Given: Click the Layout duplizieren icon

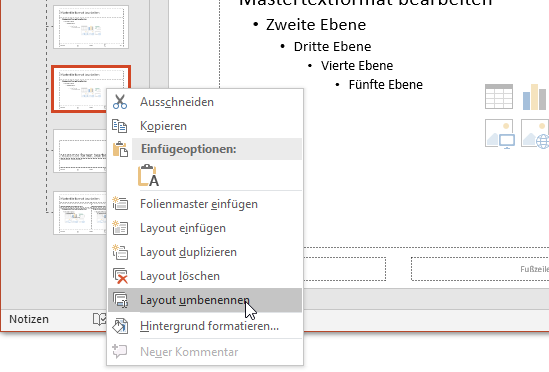Looking at the screenshot, I should tap(120, 252).
